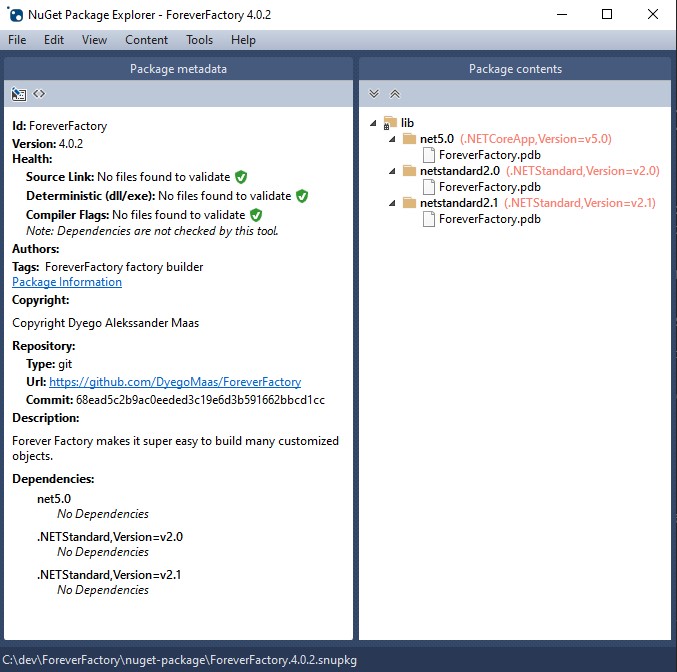The image size is (677, 672).
Task: Select the ForeverFactory.pdb under netstandard2.0
Action: coord(490,187)
